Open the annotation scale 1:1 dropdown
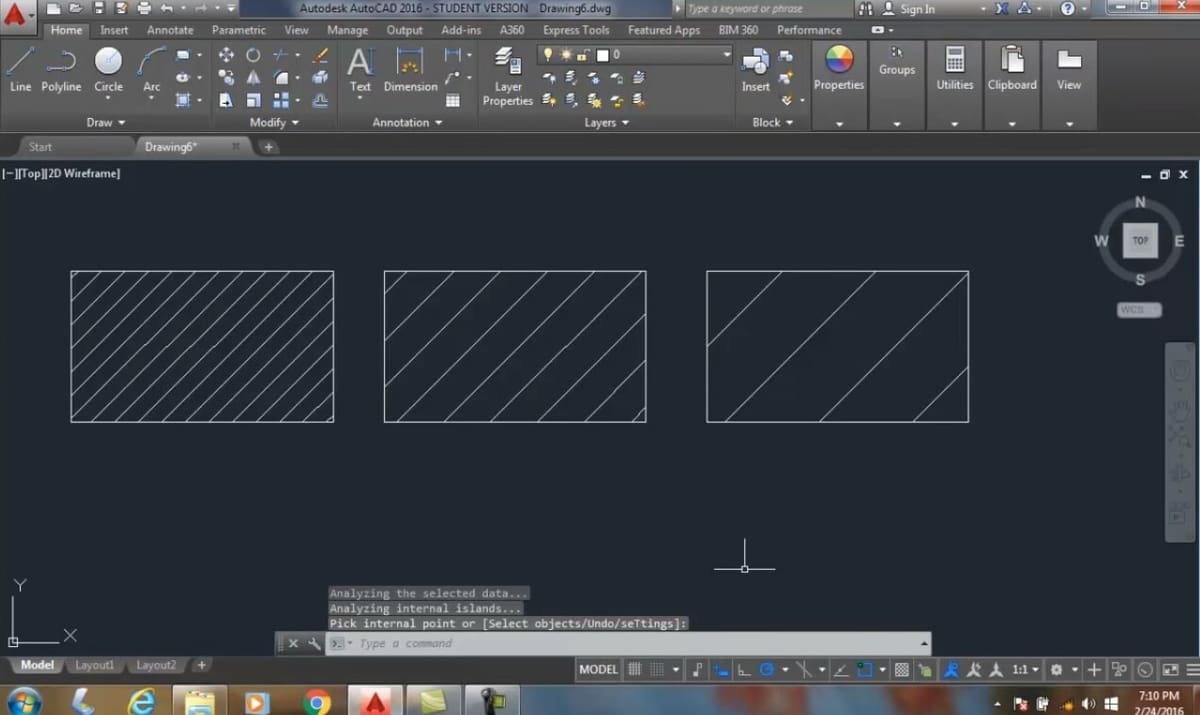Image resolution: width=1200 pixels, height=715 pixels. 1025,669
